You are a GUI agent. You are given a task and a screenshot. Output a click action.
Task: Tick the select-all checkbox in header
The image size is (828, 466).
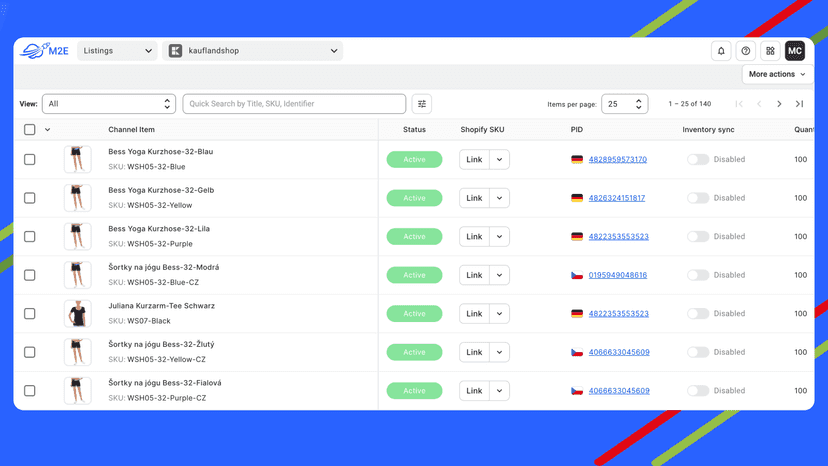coord(30,129)
